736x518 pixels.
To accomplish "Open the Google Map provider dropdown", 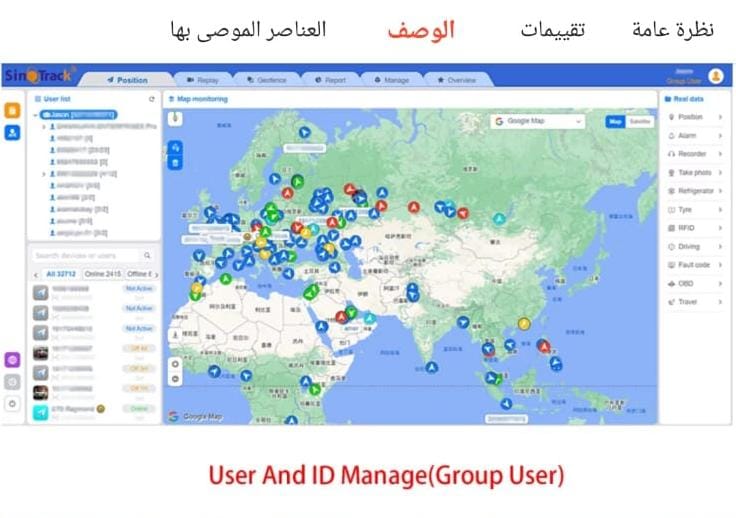I will coord(538,121).
